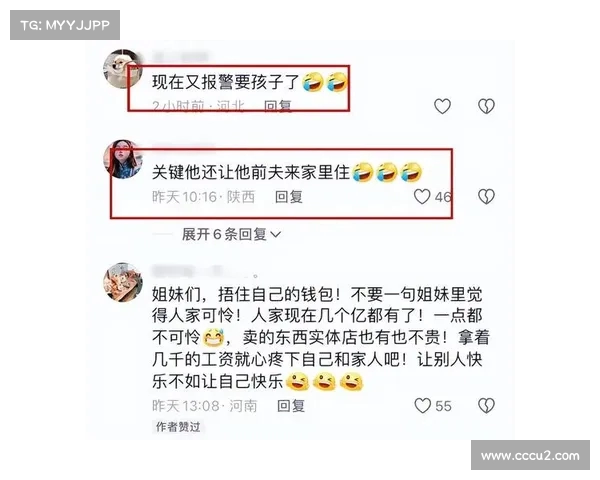Dislike the 陕西 comment with broken heart
The width and height of the screenshot is (600, 480).
point(486,197)
